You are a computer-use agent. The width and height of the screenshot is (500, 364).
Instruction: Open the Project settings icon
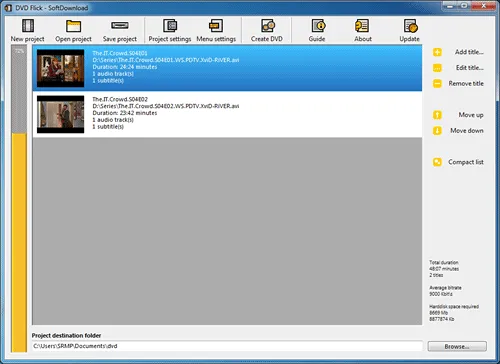tap(170, 26)
